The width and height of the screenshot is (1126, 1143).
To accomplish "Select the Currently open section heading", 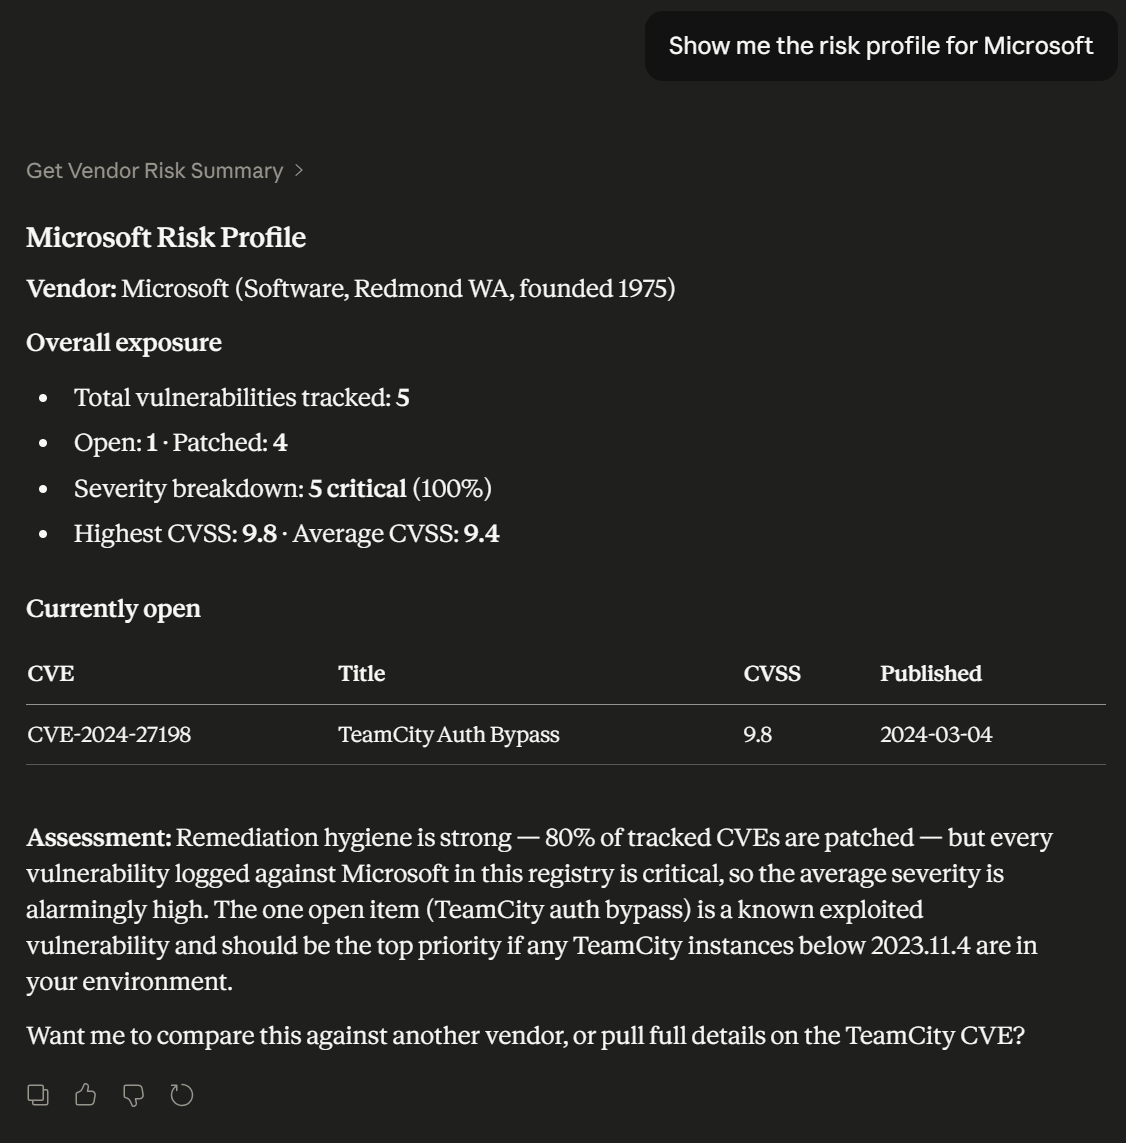I will point(113,608).
